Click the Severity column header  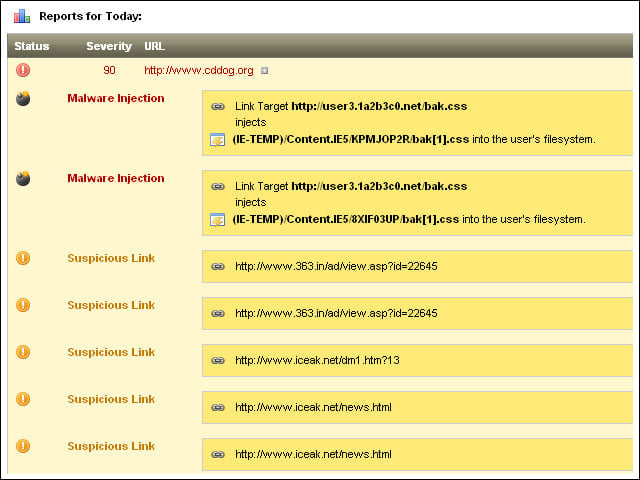109,46
